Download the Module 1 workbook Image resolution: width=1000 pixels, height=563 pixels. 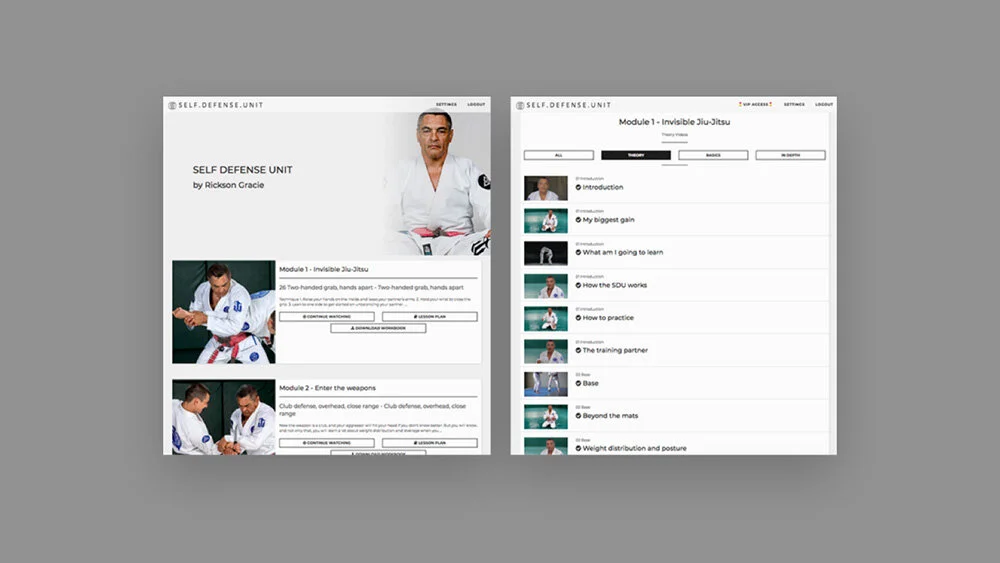[378, 328]
